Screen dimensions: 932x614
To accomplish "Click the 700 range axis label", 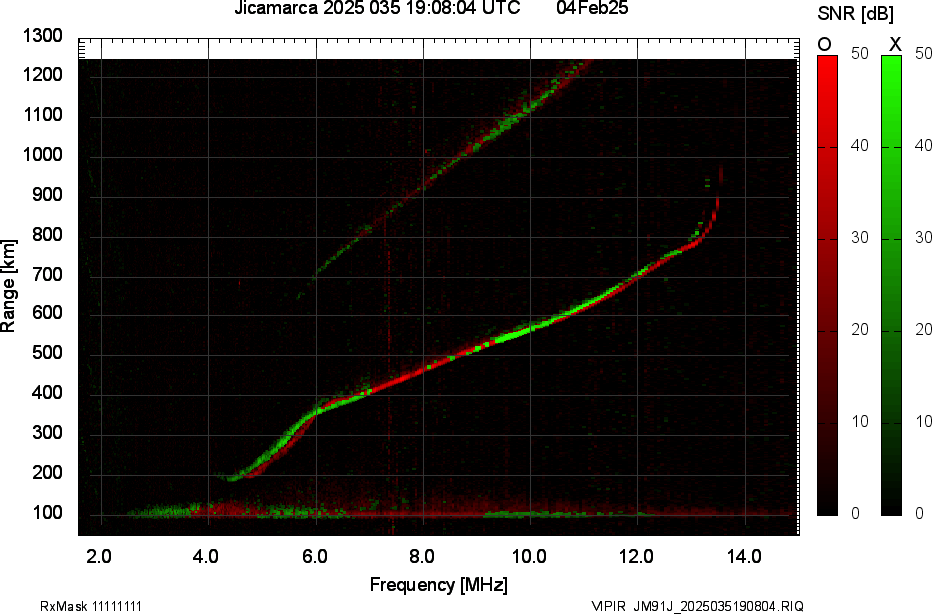I will click(x=47, y=274).
